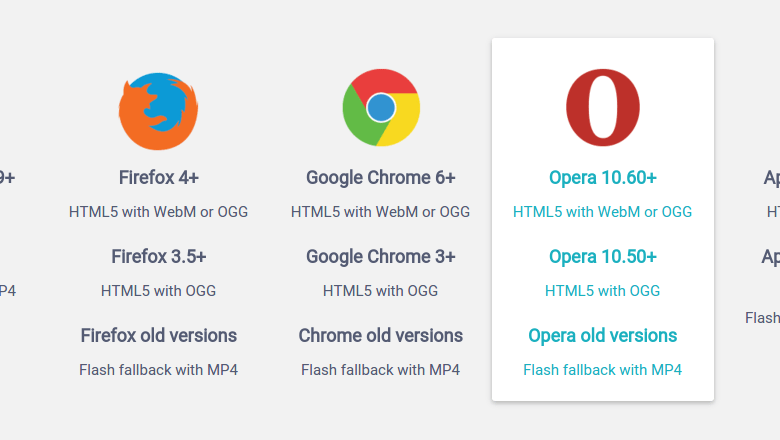Open the Opera 10.60+ heading
This screenshot has height=440, width=780.
[x=603, y=177]
